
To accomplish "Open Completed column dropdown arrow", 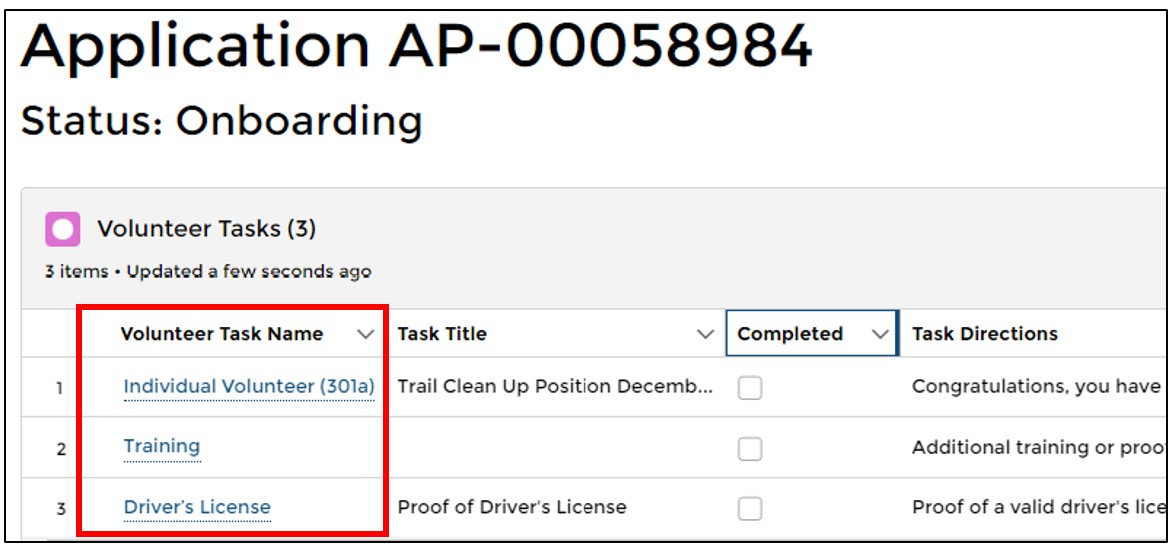I will coord(880,334).
